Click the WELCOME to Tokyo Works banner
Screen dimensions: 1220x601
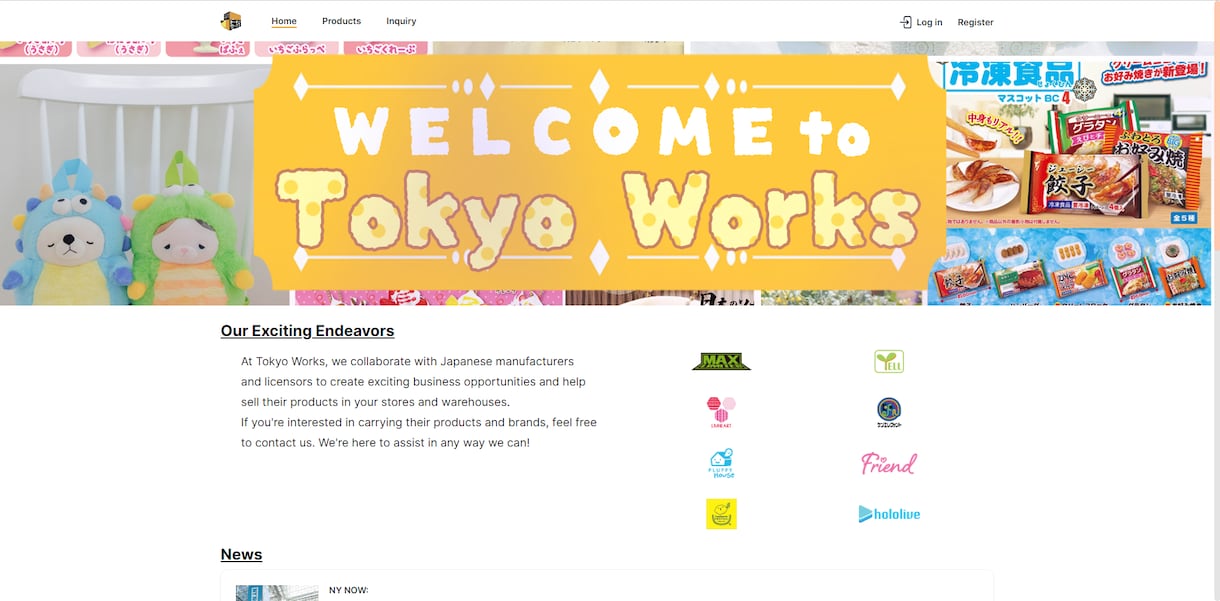pos(600,173)
